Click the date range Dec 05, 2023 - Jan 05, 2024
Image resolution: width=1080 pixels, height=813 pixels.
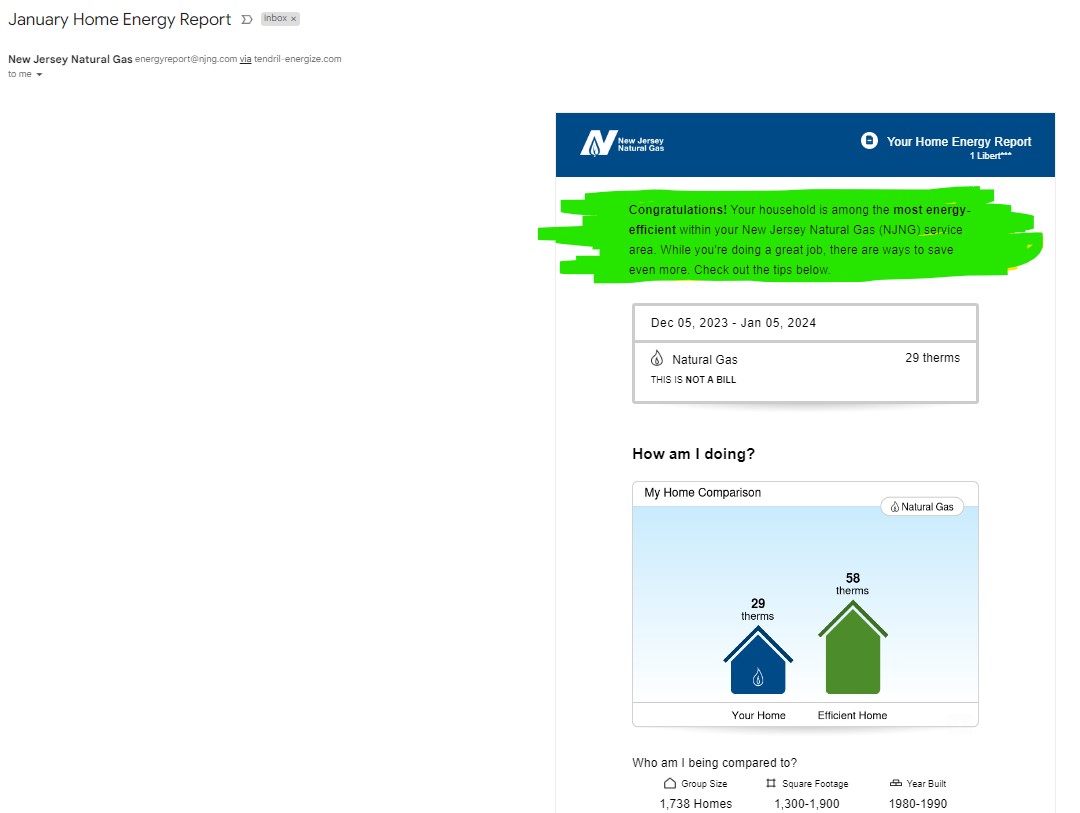pos(734,322)
